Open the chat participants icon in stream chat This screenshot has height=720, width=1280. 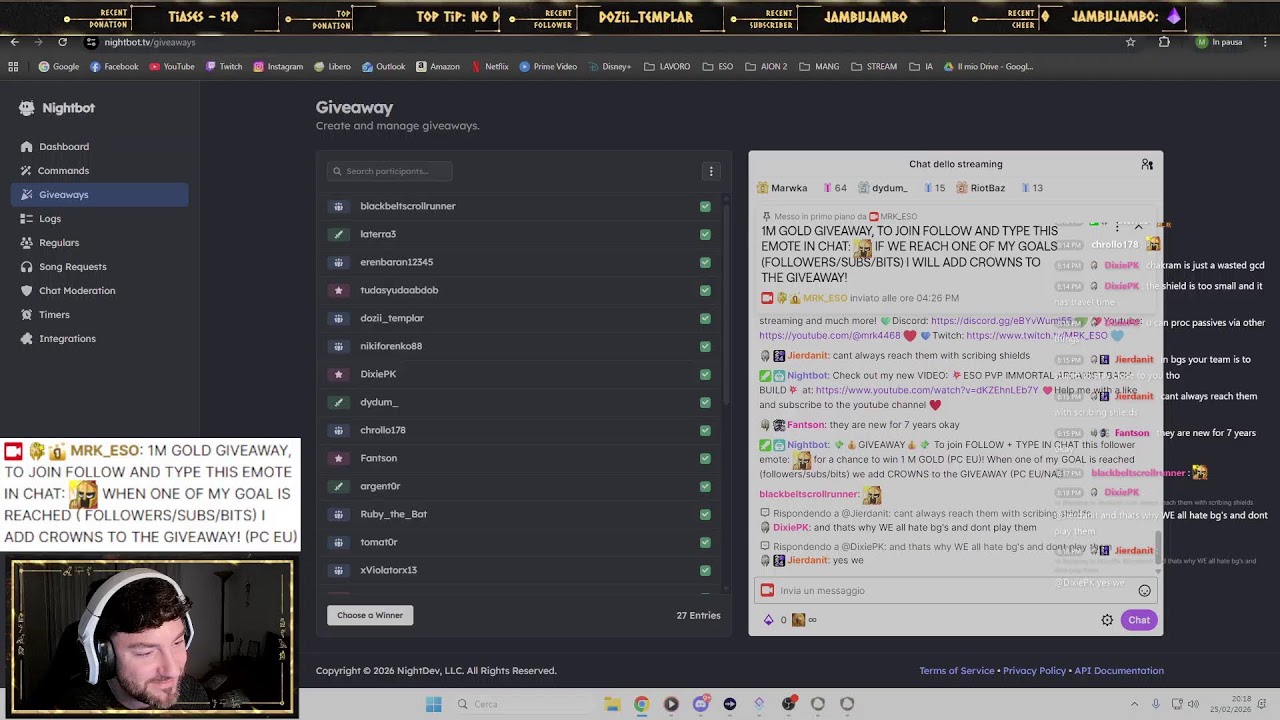coord(1147,164)
